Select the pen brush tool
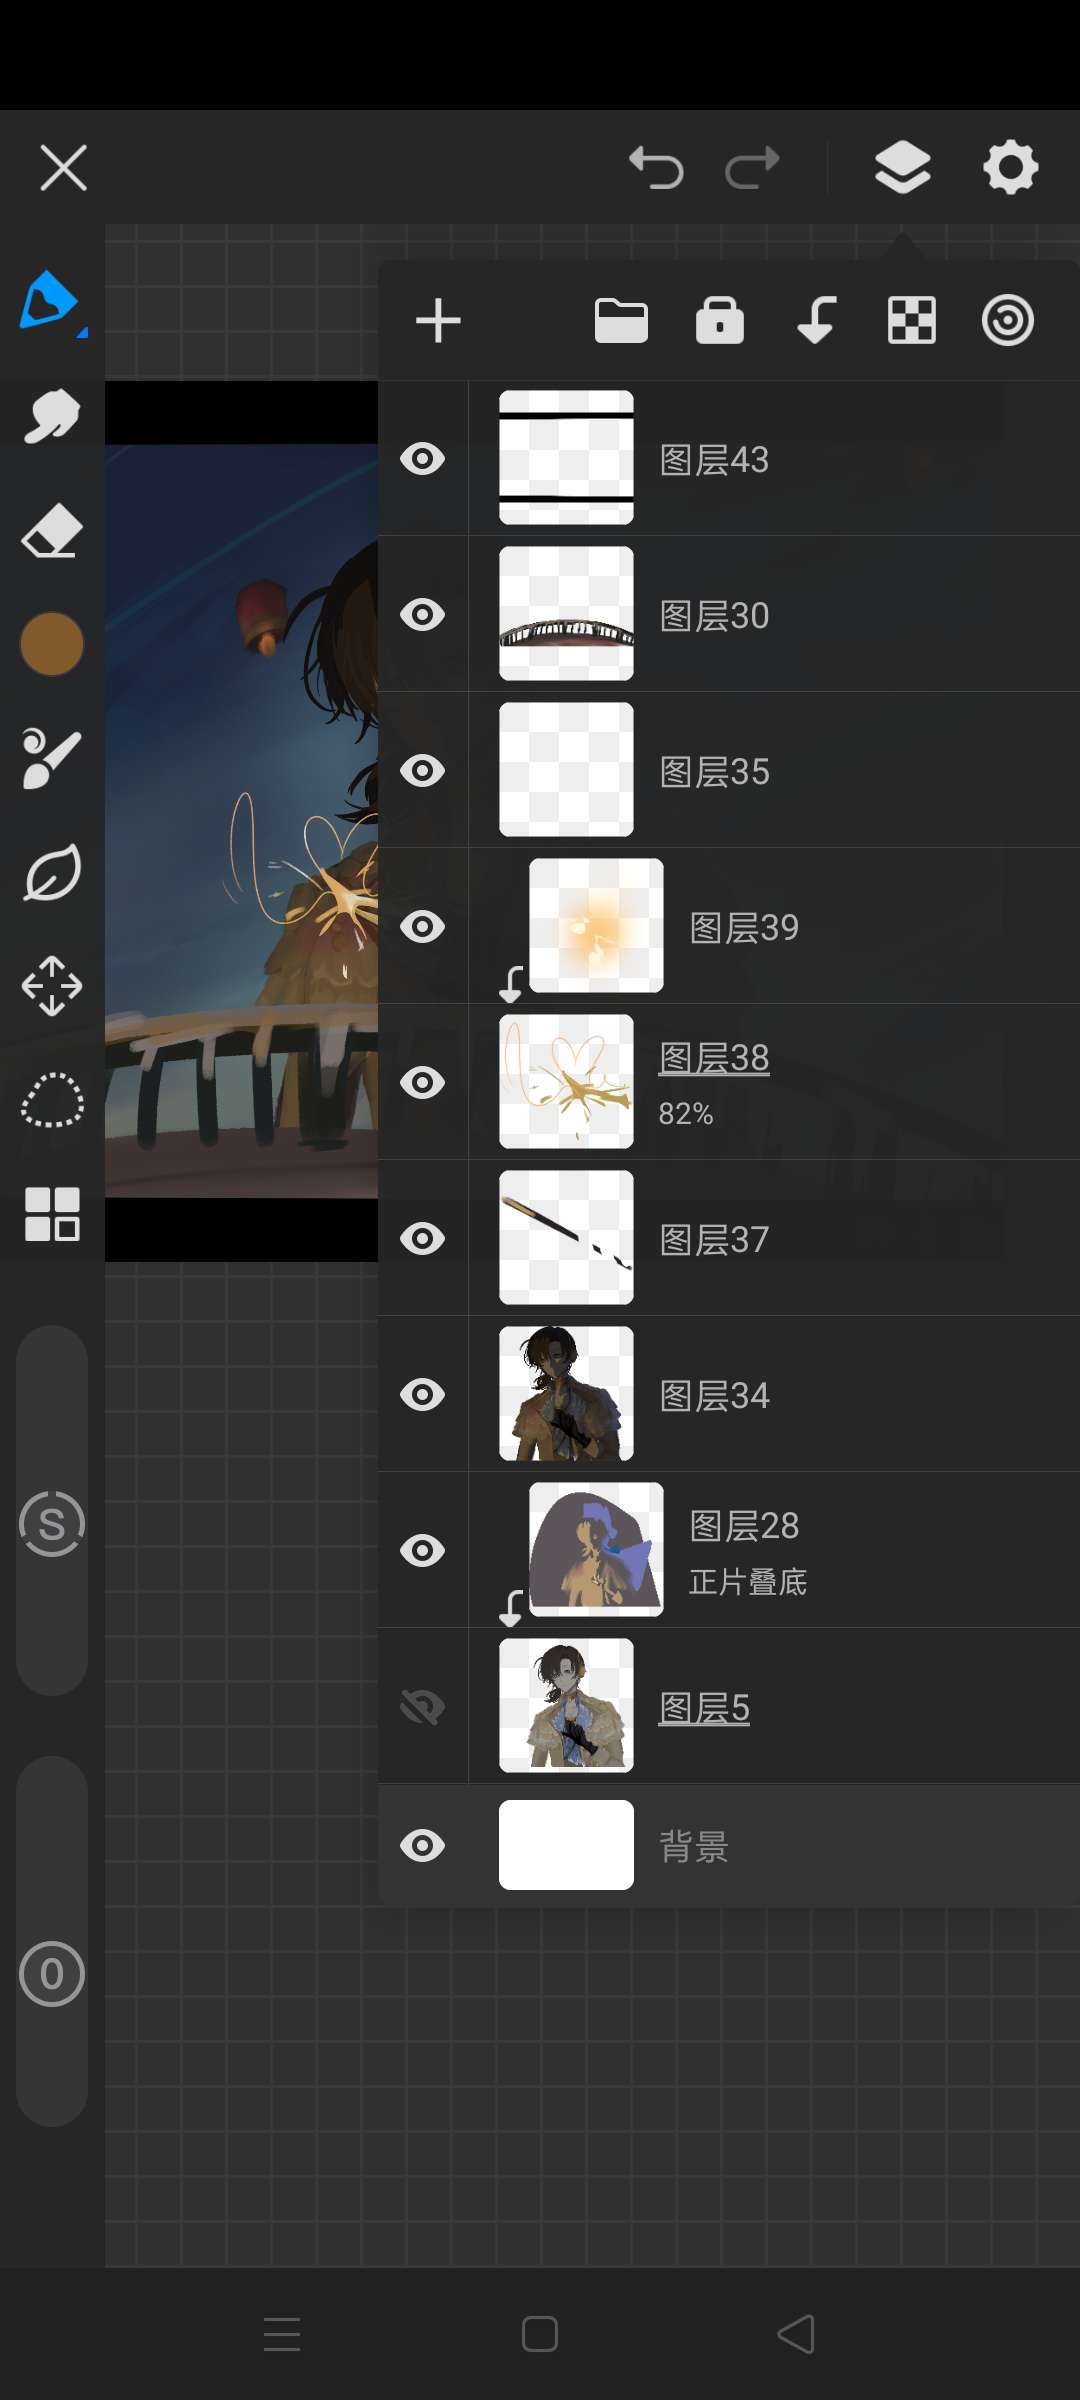This screenshot has height=2400, width=1080. click(51, 301)
